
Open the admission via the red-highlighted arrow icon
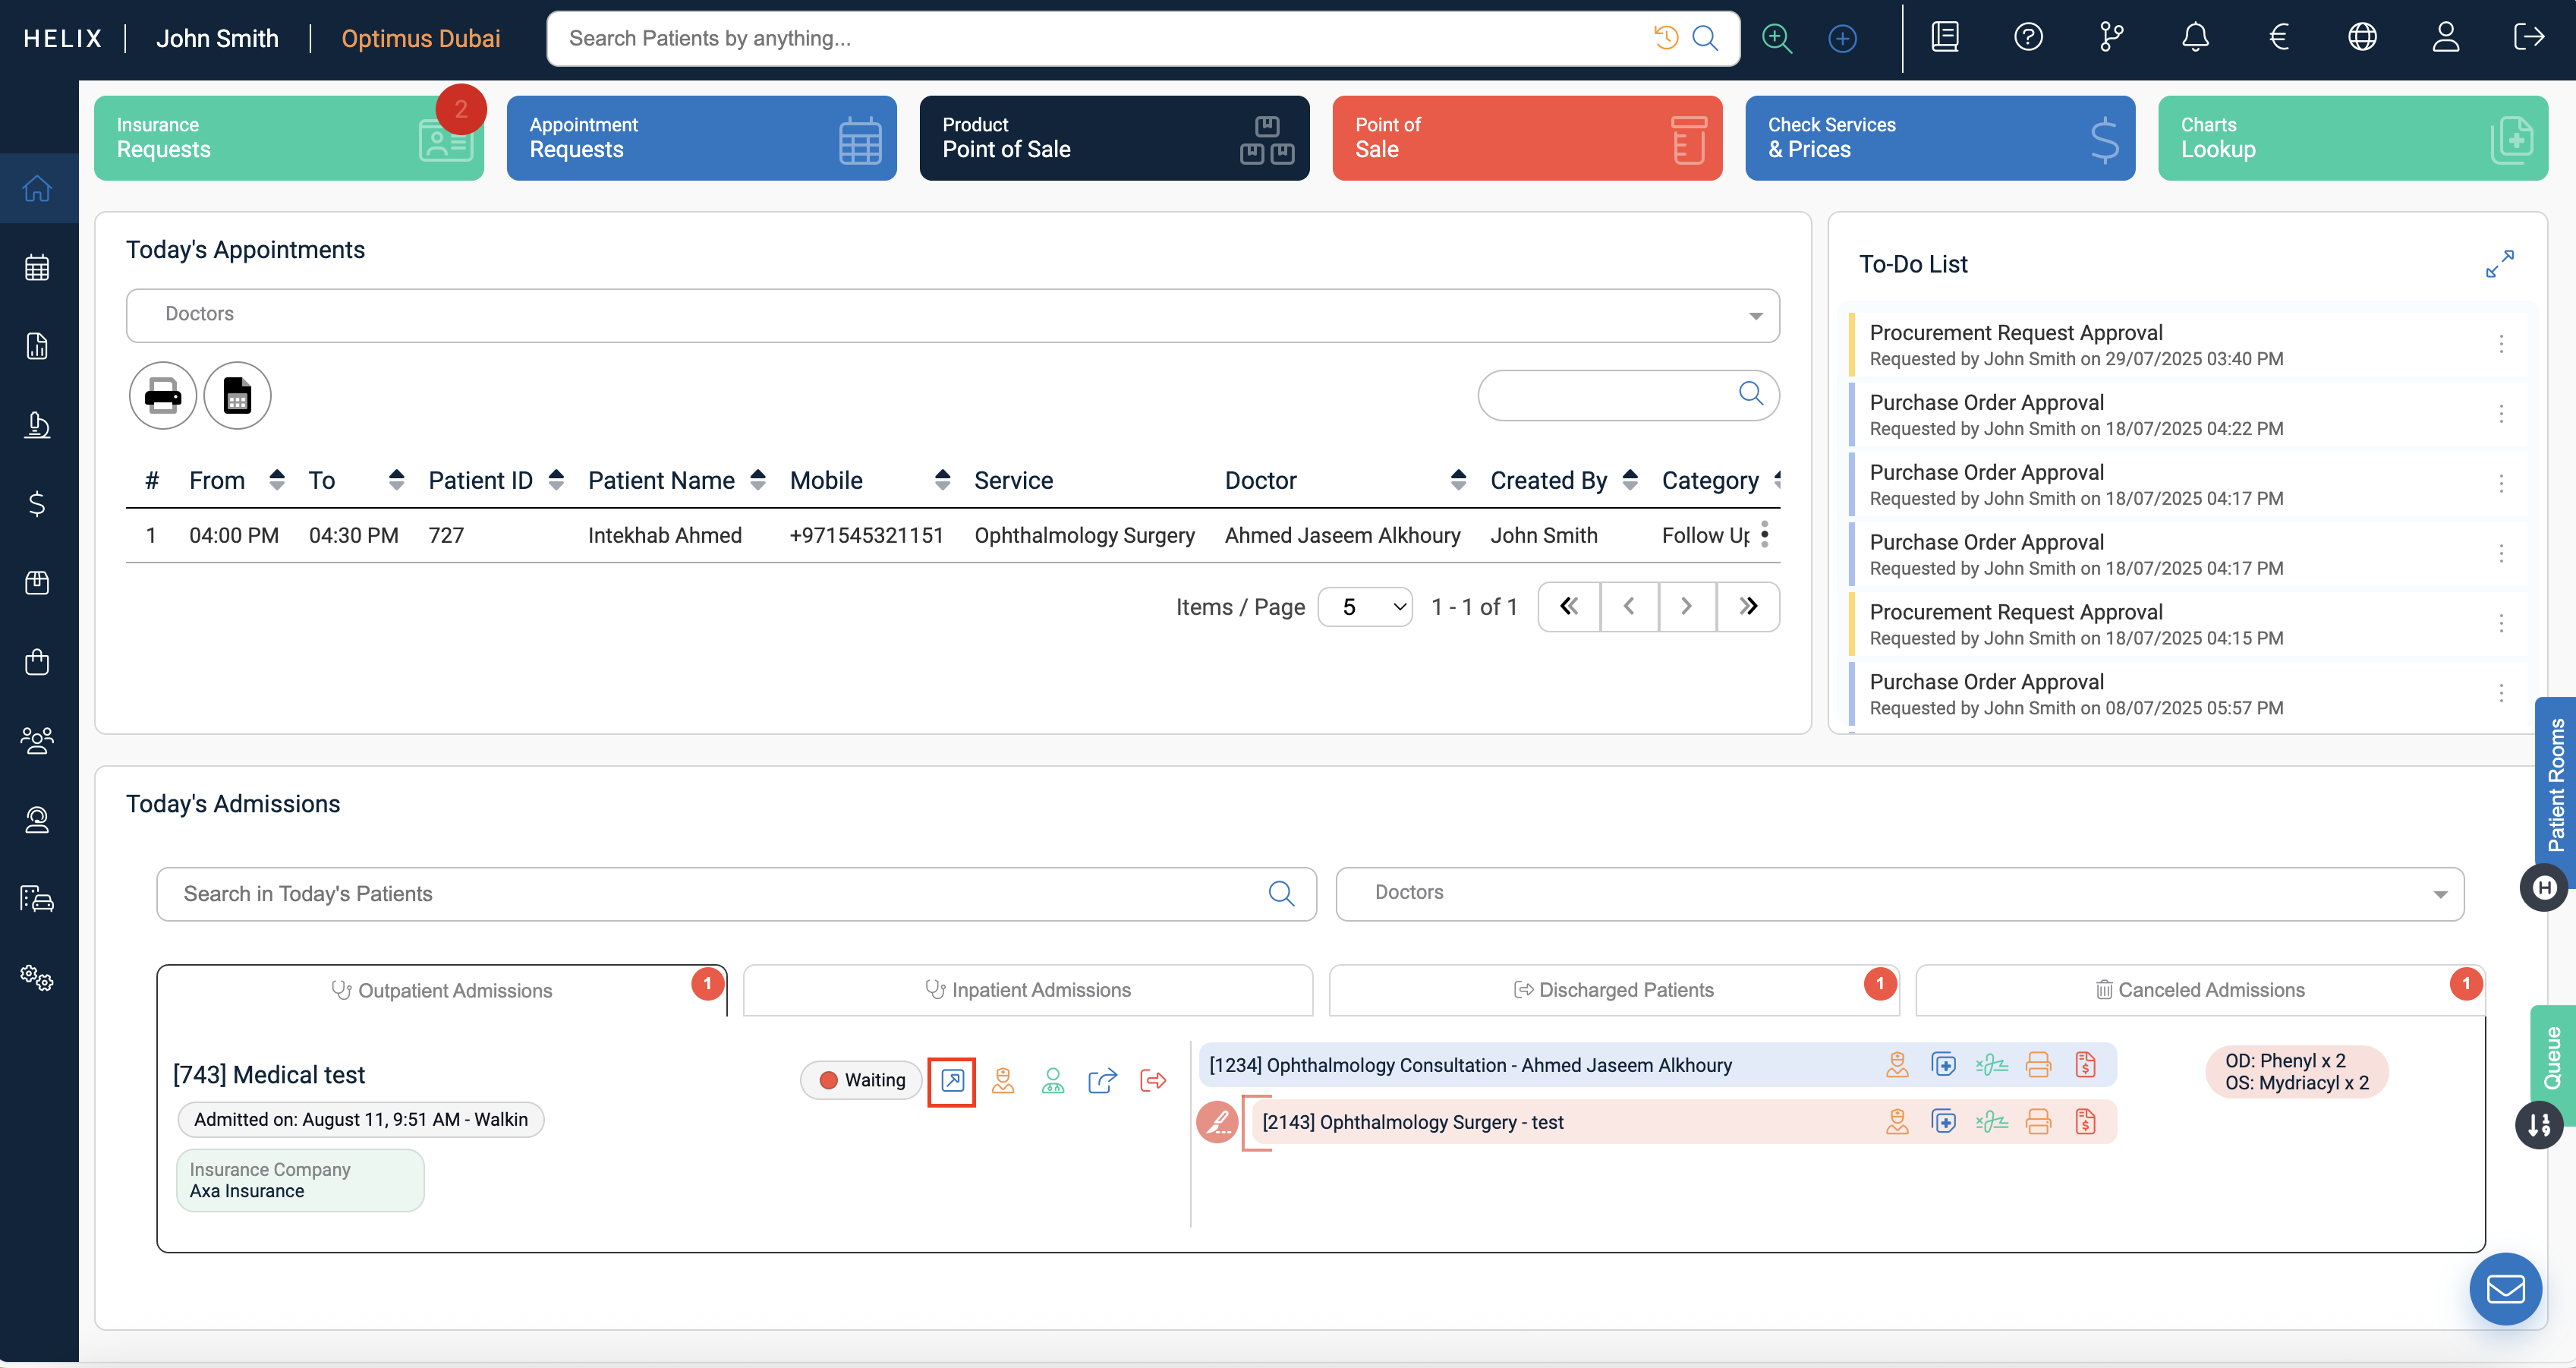click(x=951, y=1081)
